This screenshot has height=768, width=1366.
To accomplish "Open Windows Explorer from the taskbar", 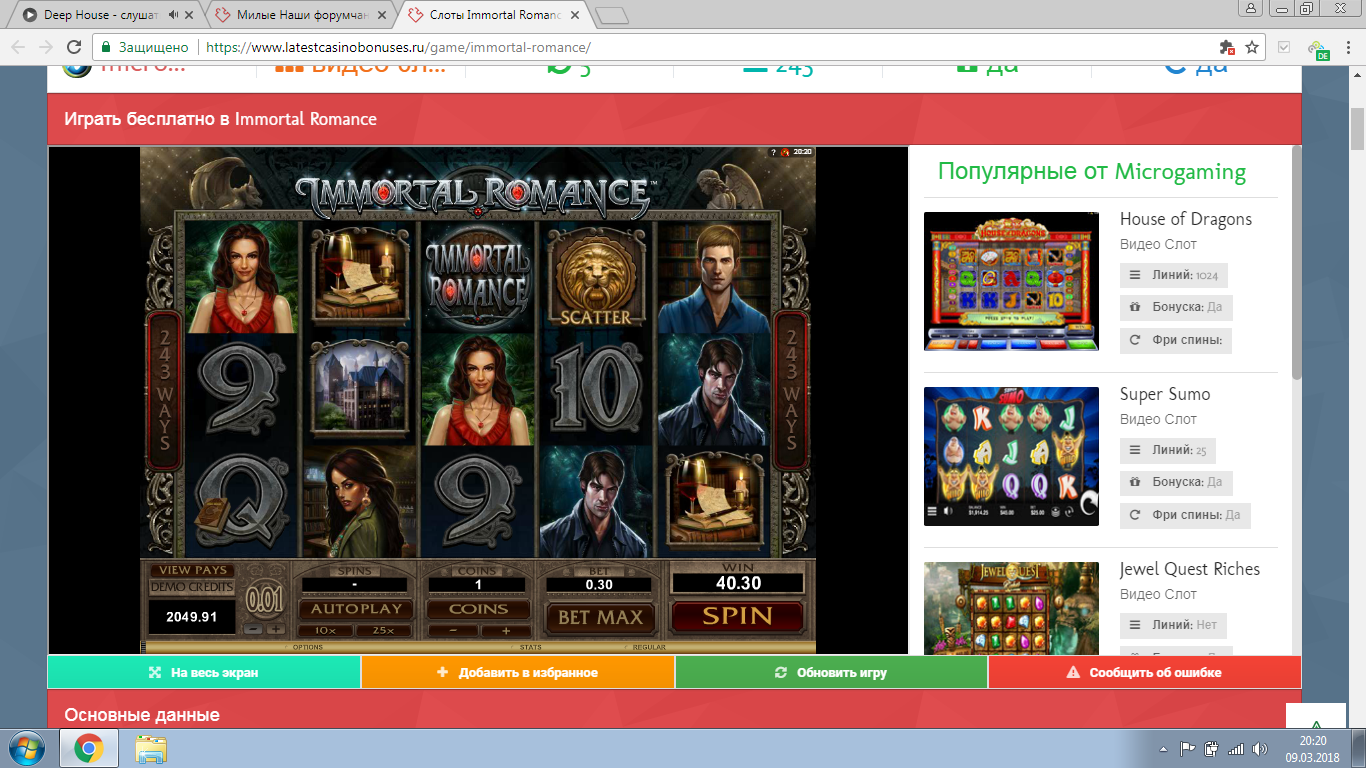I will (x=151, y=748).
